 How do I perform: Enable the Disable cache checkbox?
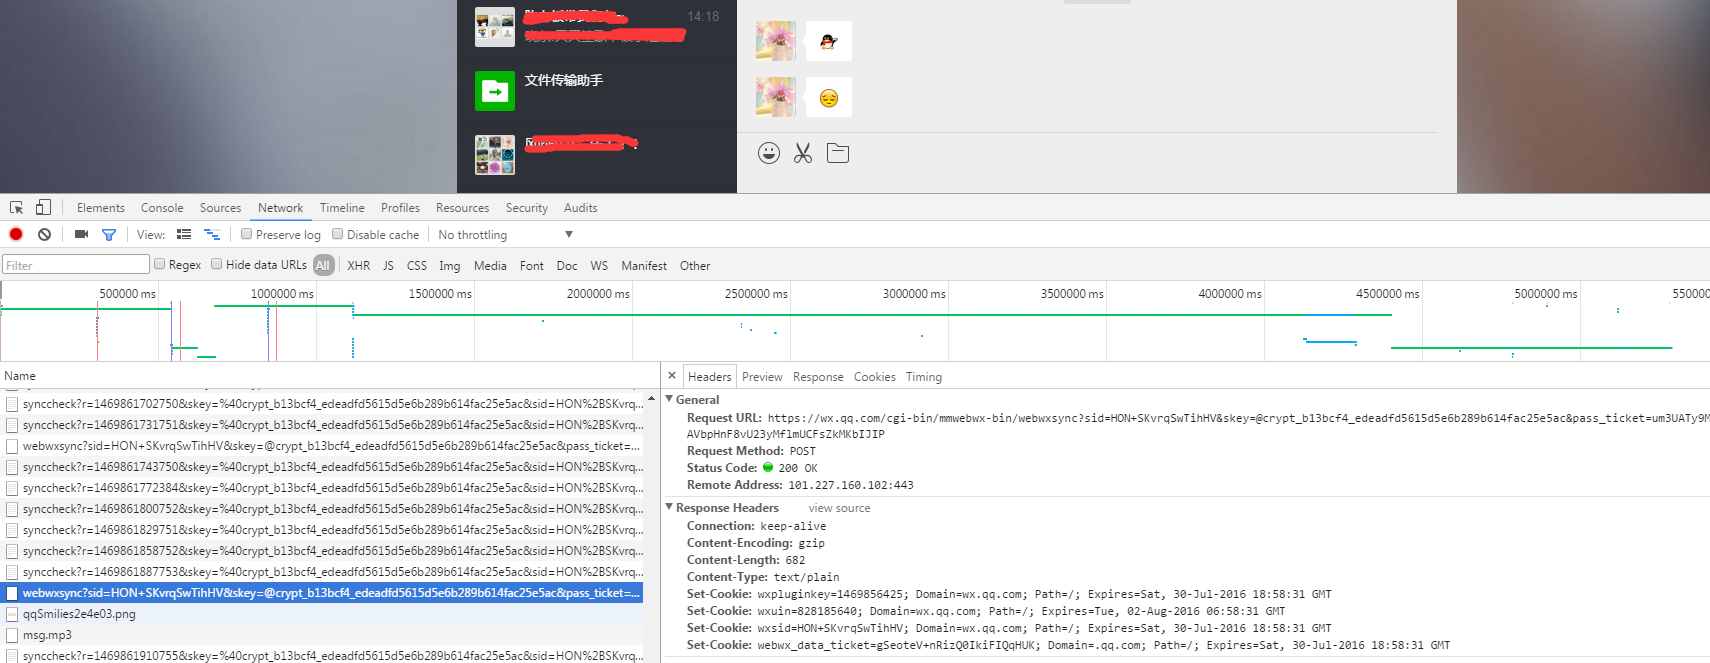(x=337, y=234)
